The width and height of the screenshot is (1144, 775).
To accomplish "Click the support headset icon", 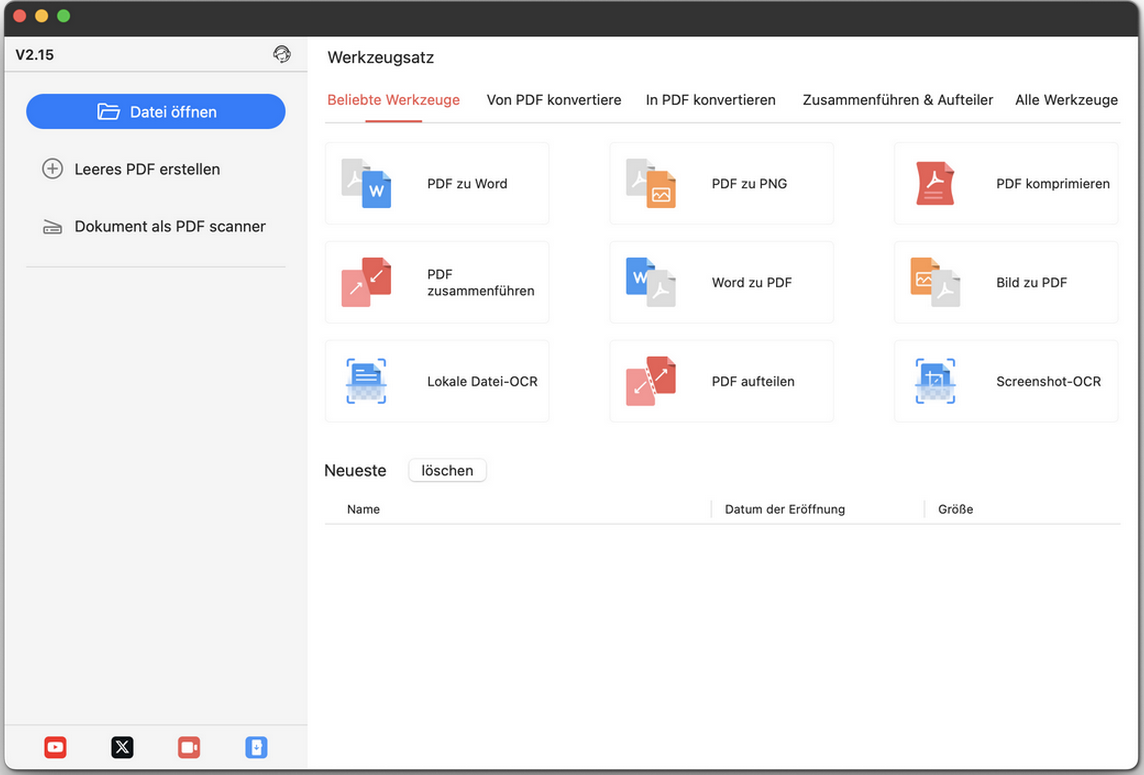I will tap(282, 55).
